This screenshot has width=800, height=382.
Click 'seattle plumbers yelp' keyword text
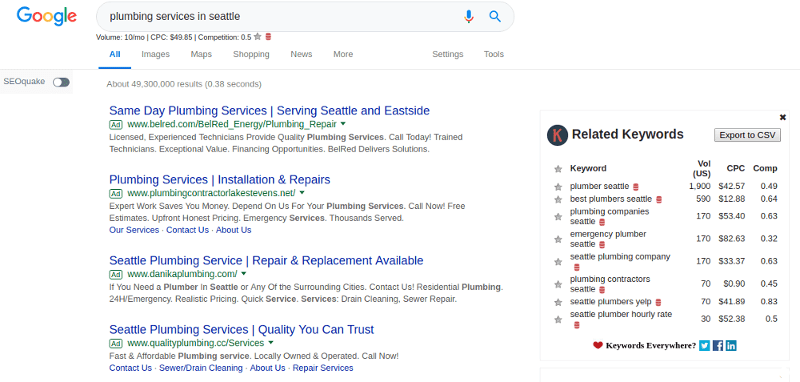click(611, 302)
